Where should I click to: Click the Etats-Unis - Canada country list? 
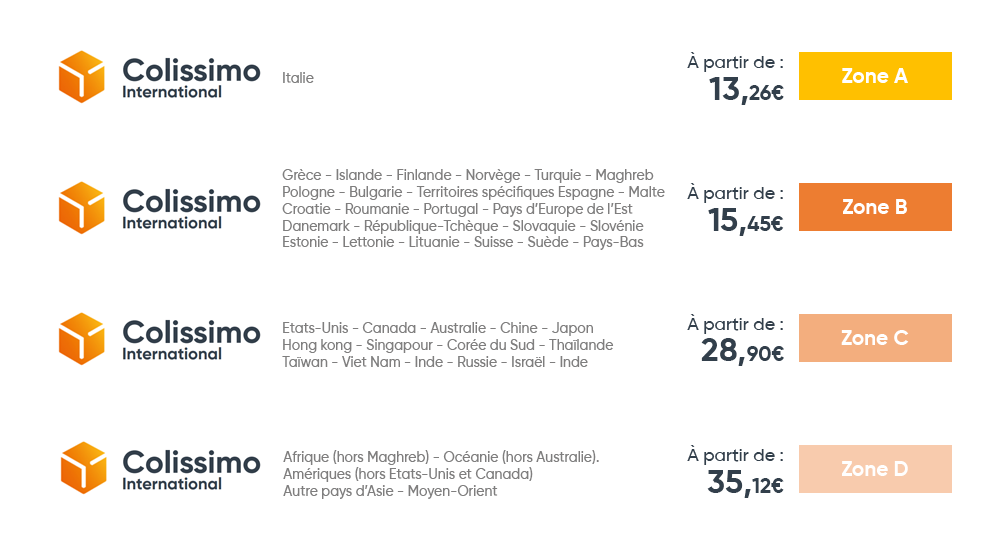point(448,345)
